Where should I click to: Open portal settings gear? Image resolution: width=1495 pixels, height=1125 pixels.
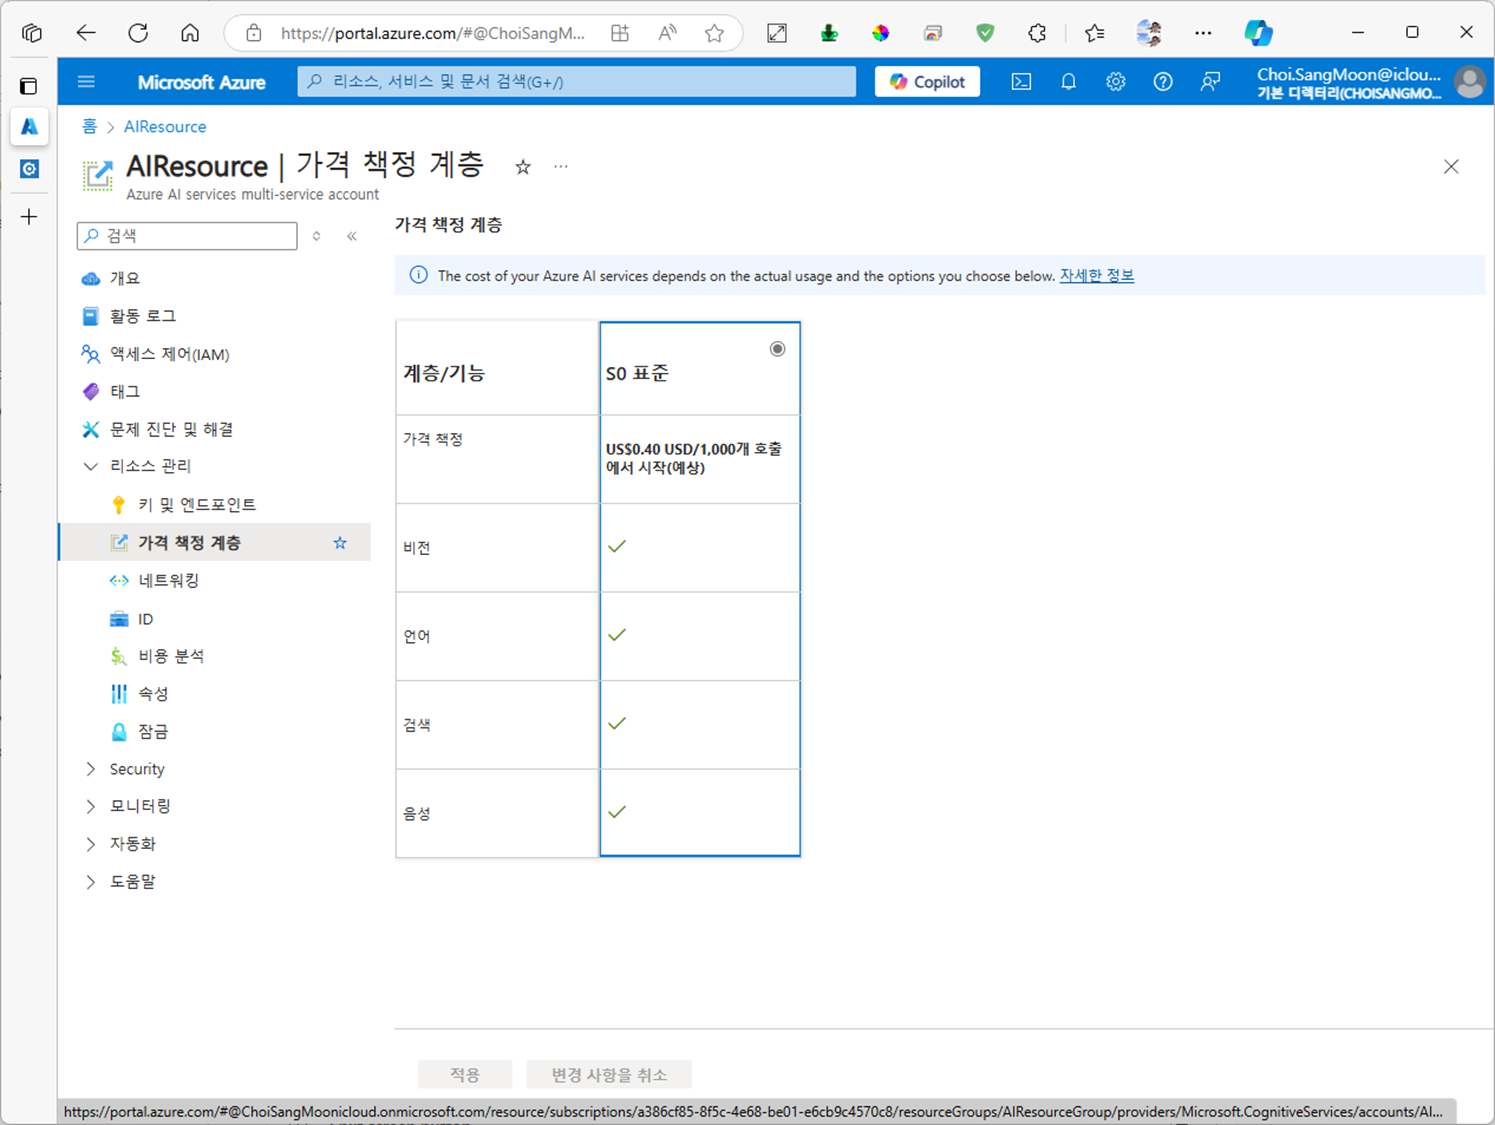pyautogui.click(x=1115, y=82)
